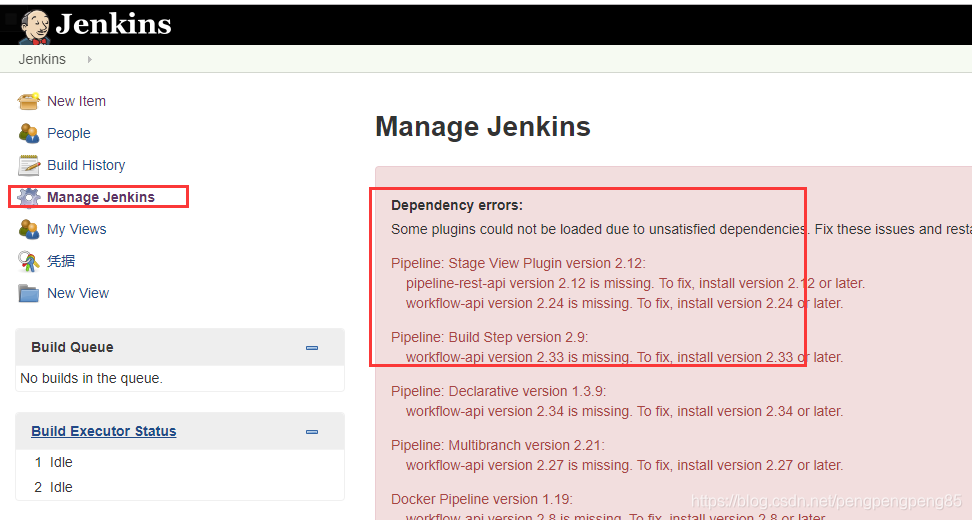Click the Build Queue panel title
972x520 pixels.
click(73, 347)
